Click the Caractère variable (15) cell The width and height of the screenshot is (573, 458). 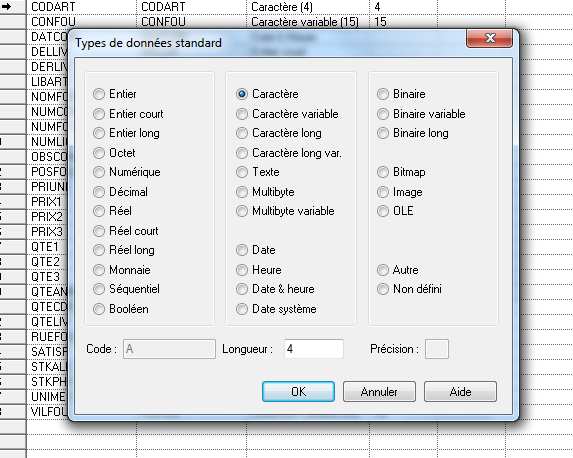(x=308, y=22)
